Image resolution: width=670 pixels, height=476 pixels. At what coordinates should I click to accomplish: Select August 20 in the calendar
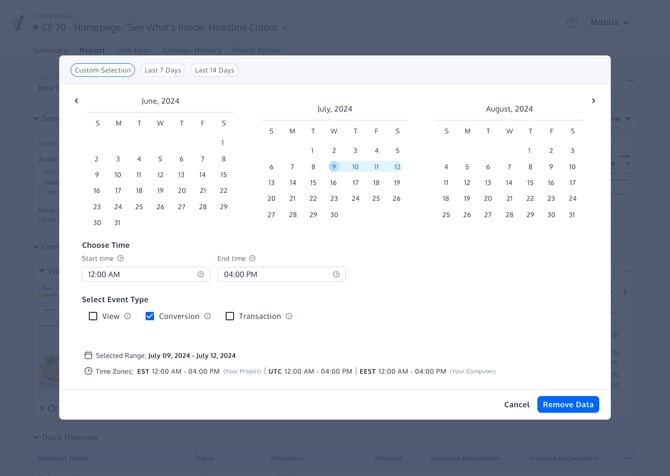[x=488, y=198]
